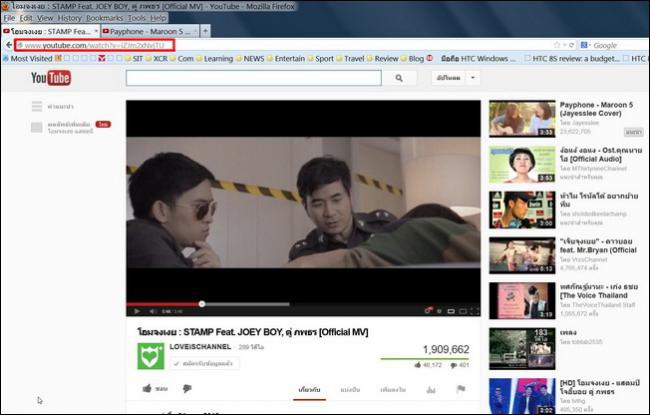
Task: Open the Sport bookmark folder
Action: (320, 58)
